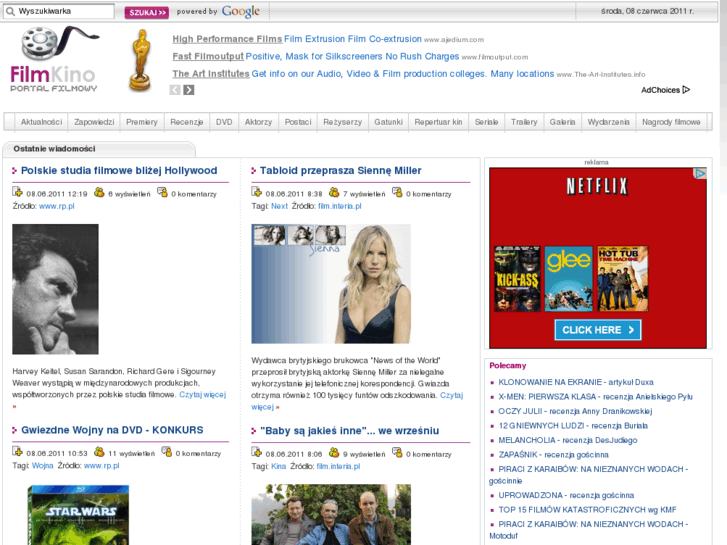Click views icon beside 9 wyświetleń

(x=334, y=452)
